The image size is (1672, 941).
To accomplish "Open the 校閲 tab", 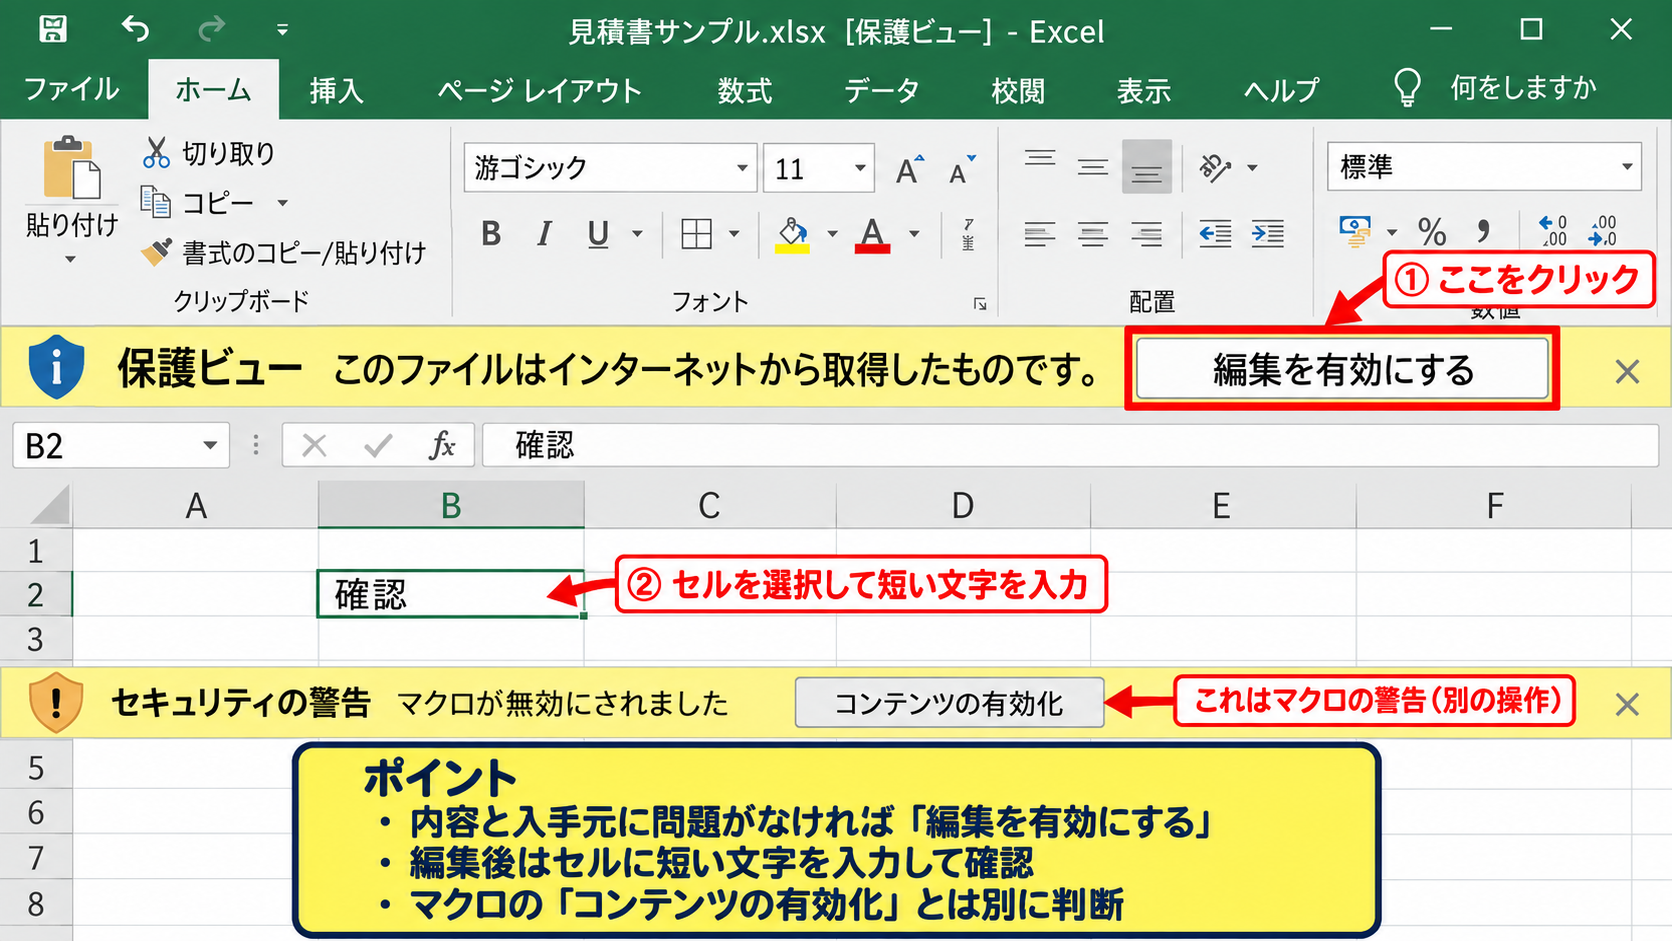I will coord(1018,90).
